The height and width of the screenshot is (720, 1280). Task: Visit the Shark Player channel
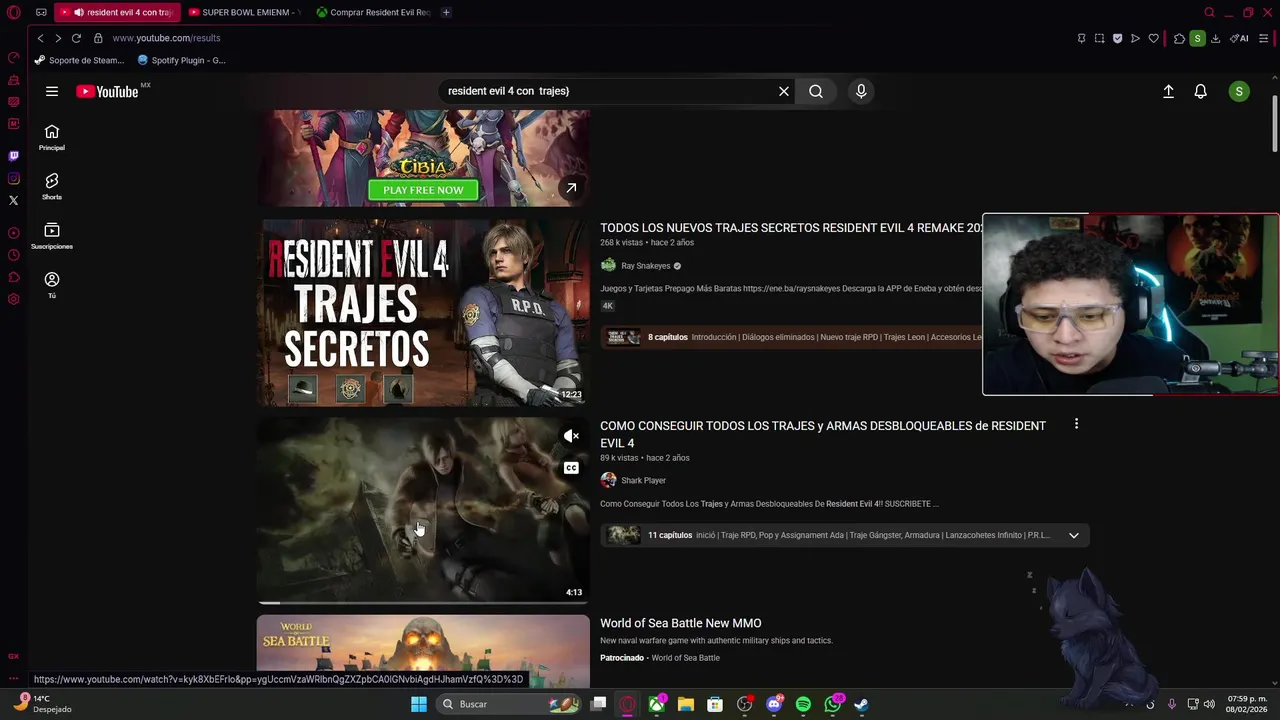pos(643,480)
